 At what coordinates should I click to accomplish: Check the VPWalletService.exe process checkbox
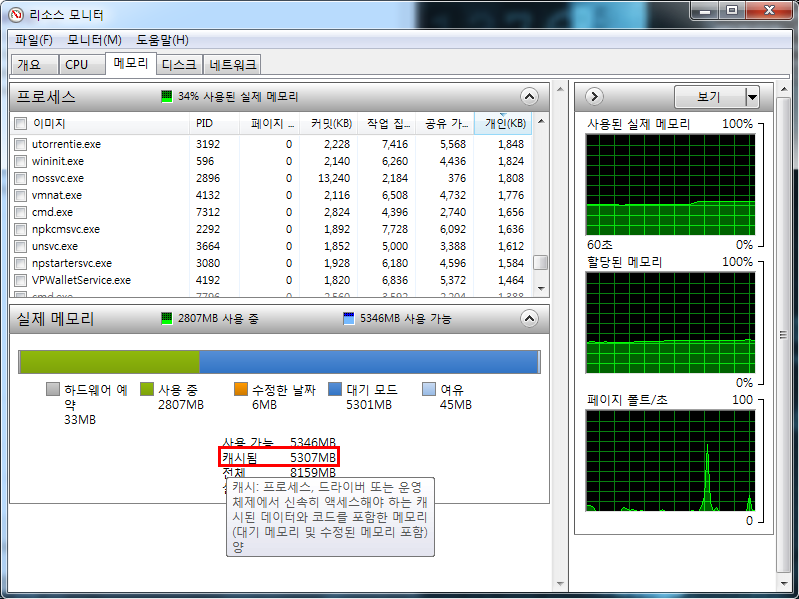(x=20, y=280)
